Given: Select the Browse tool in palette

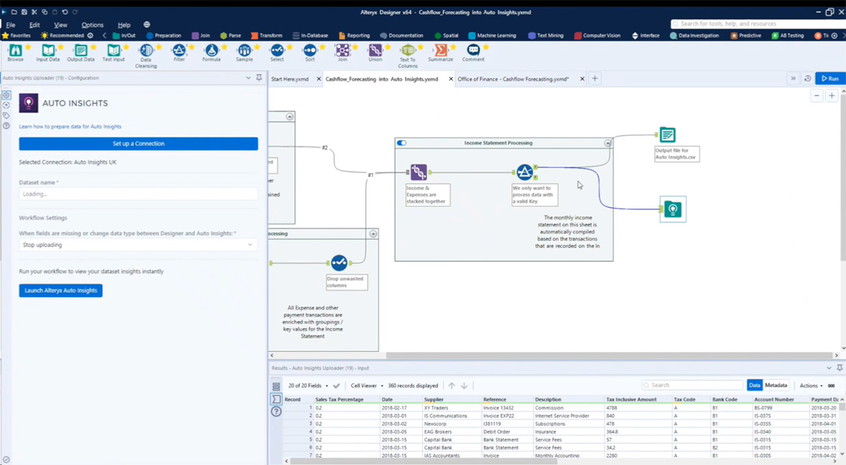Looking at the screenshot, I should 15,51.
